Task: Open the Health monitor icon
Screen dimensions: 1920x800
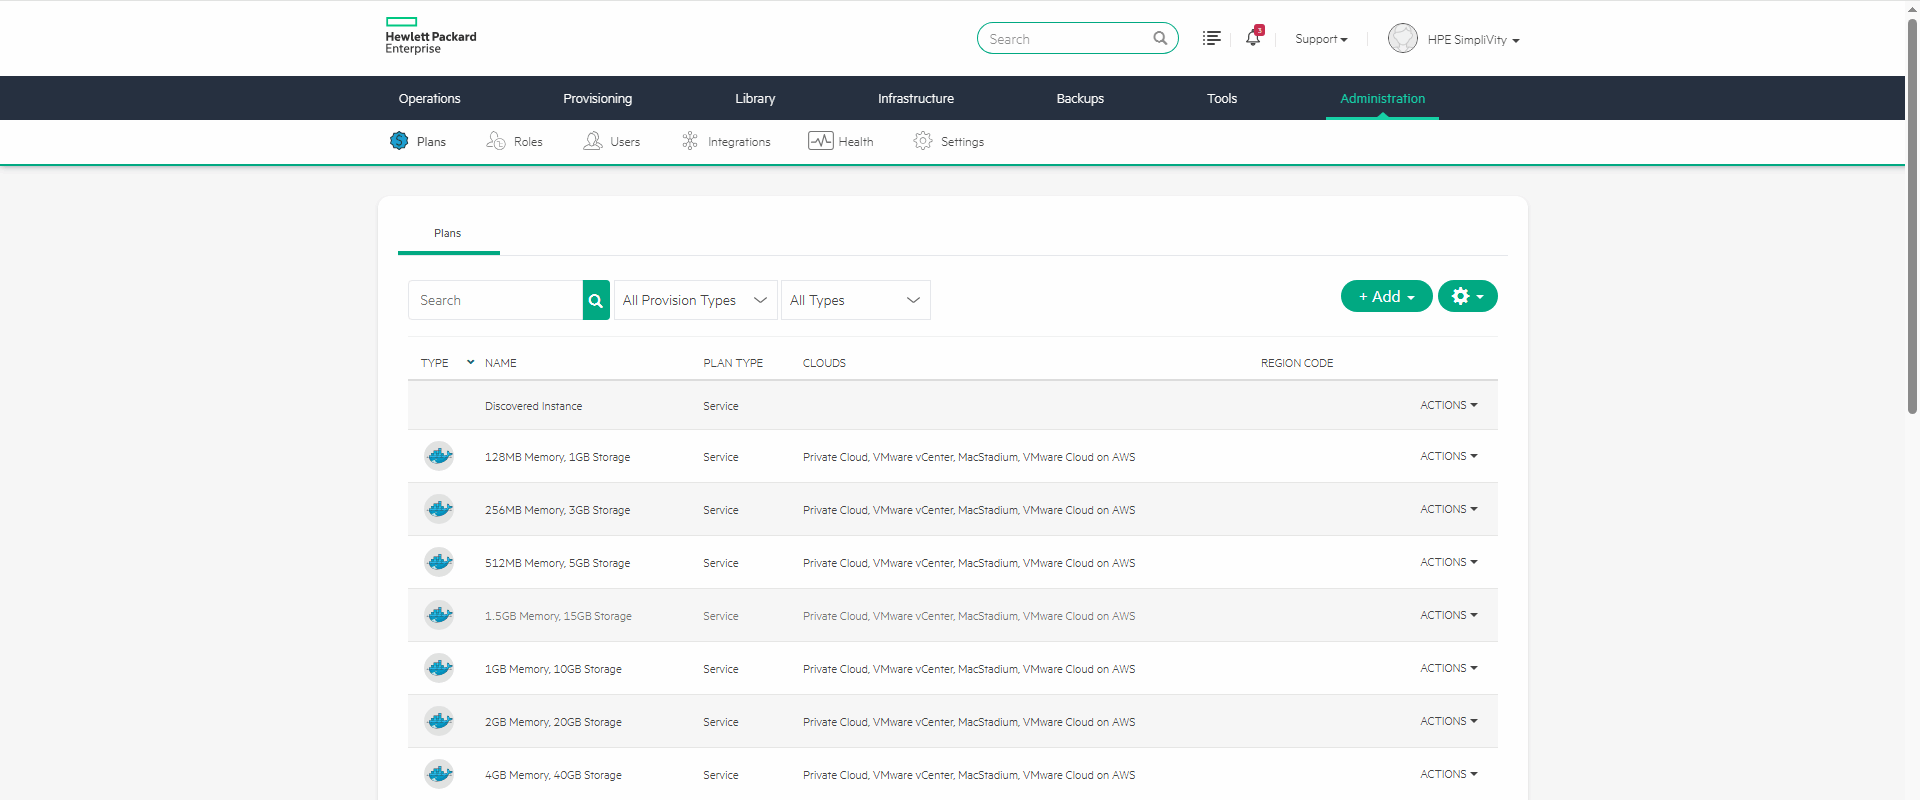Action: click(x=820, y=141)
